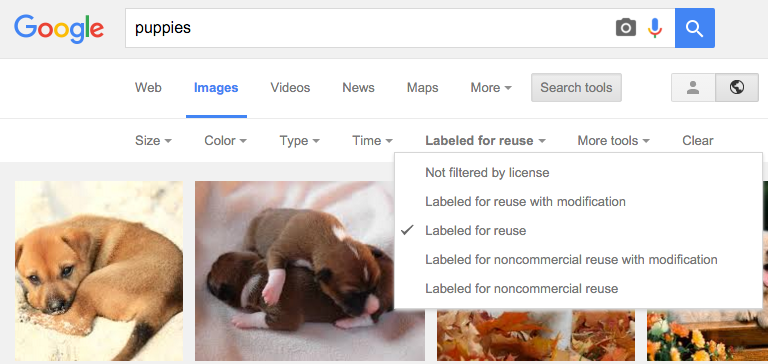Open the More tools dropdown

click(x=613, y=141)
